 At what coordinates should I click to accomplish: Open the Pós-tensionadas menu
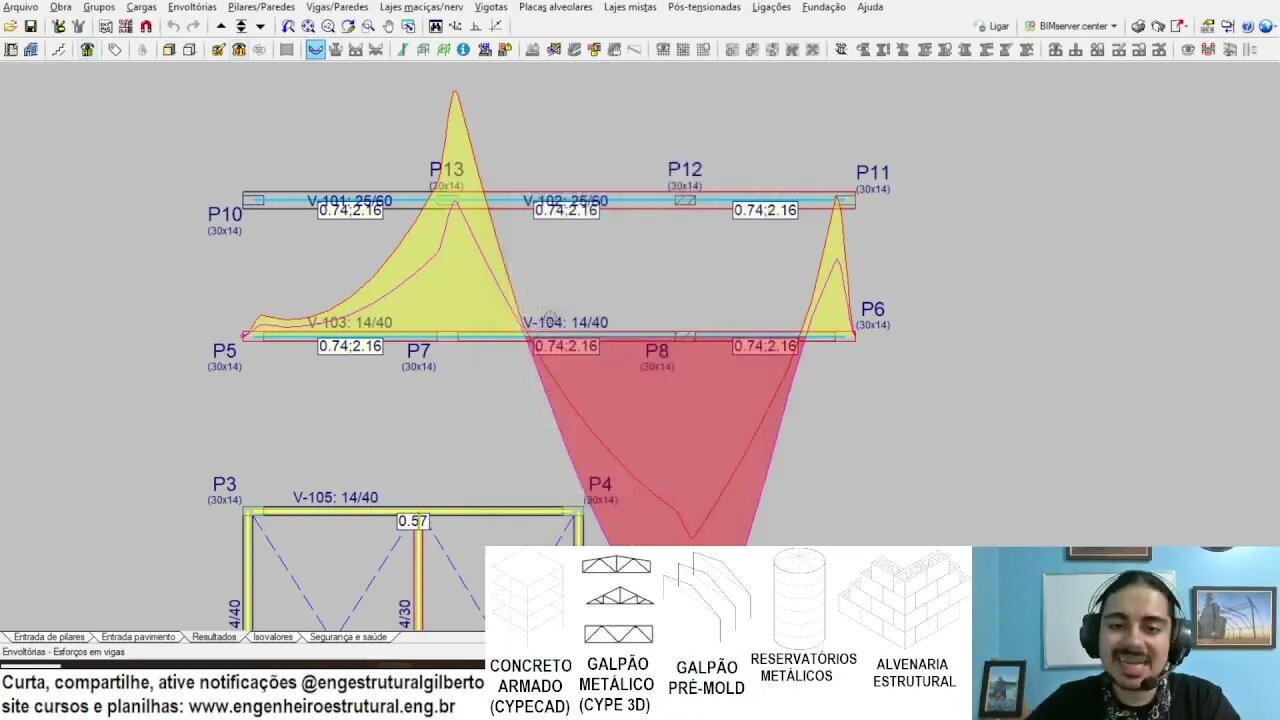(x=704, y=7)
